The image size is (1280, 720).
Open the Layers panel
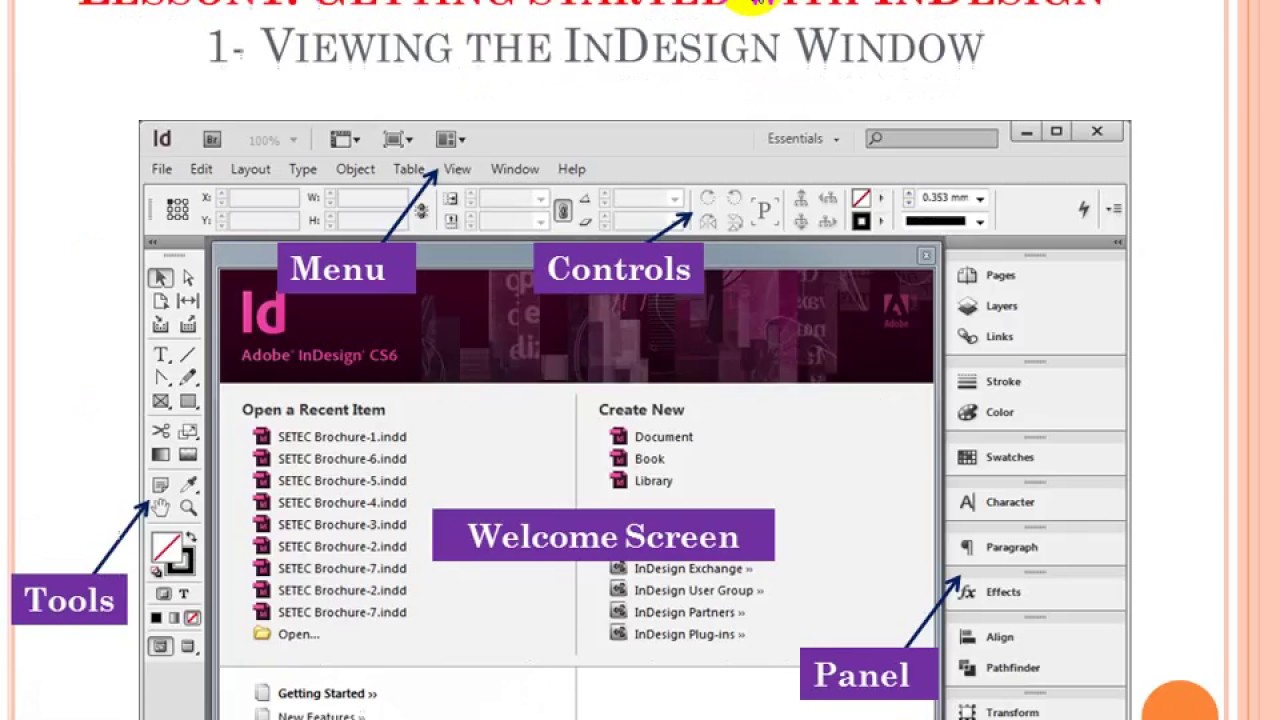tap(990, 306)
